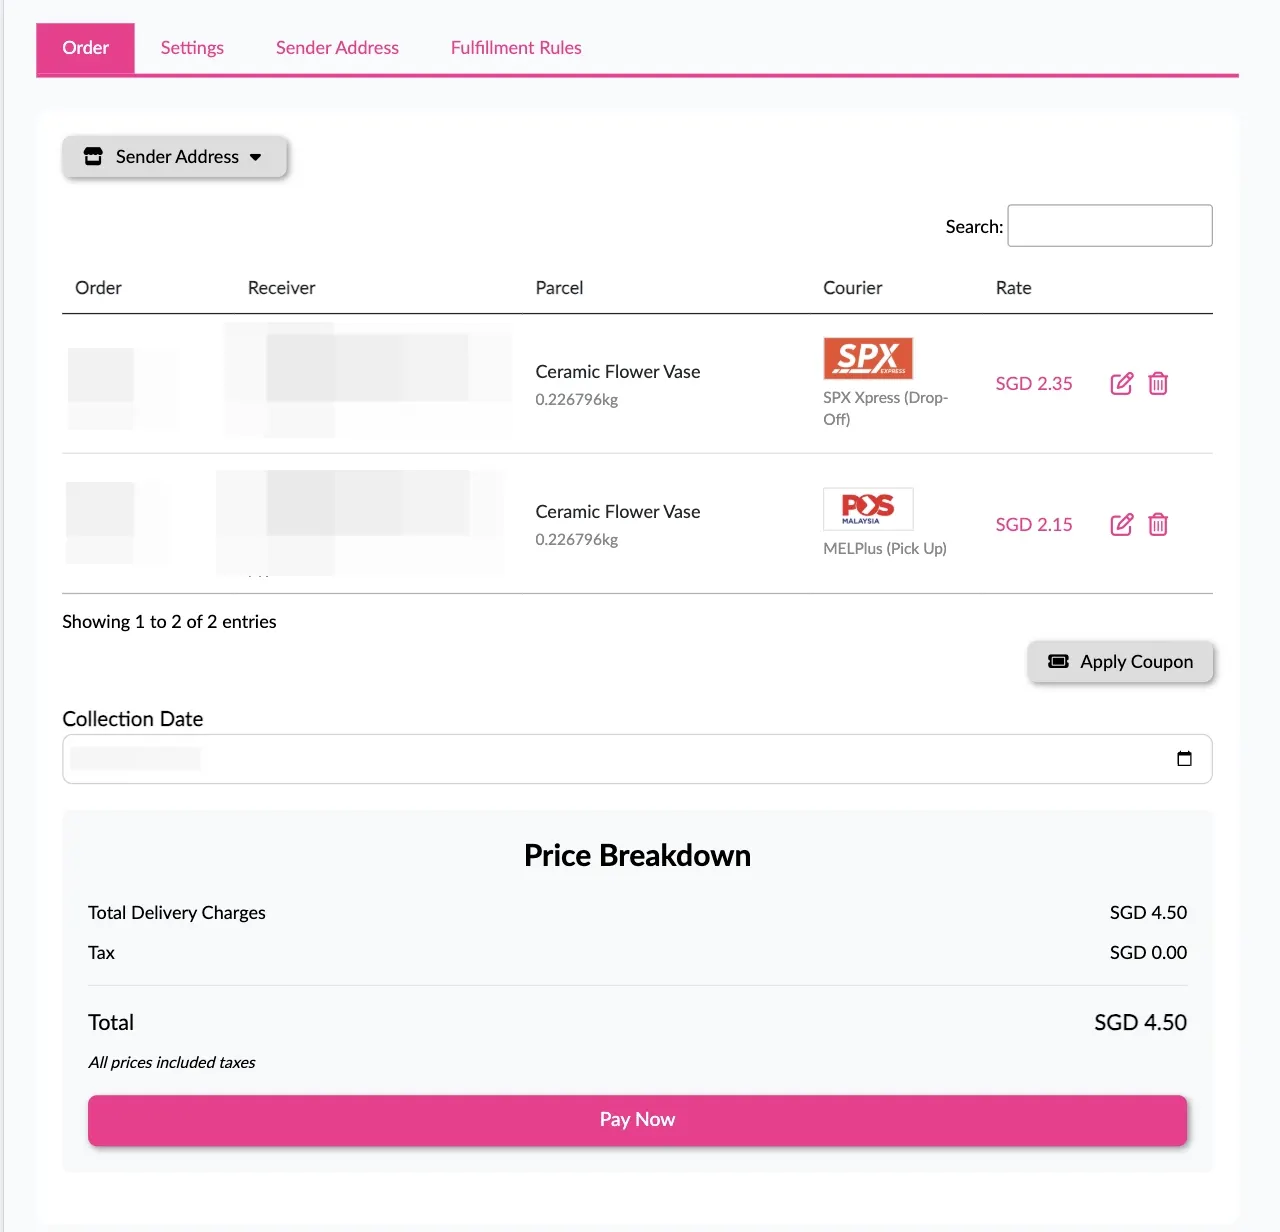Image resolution: width=1280 pixels, height=1232 pixels.
Task: Open the Collection Date calendar picker
Action: [x=1184, y=759]
